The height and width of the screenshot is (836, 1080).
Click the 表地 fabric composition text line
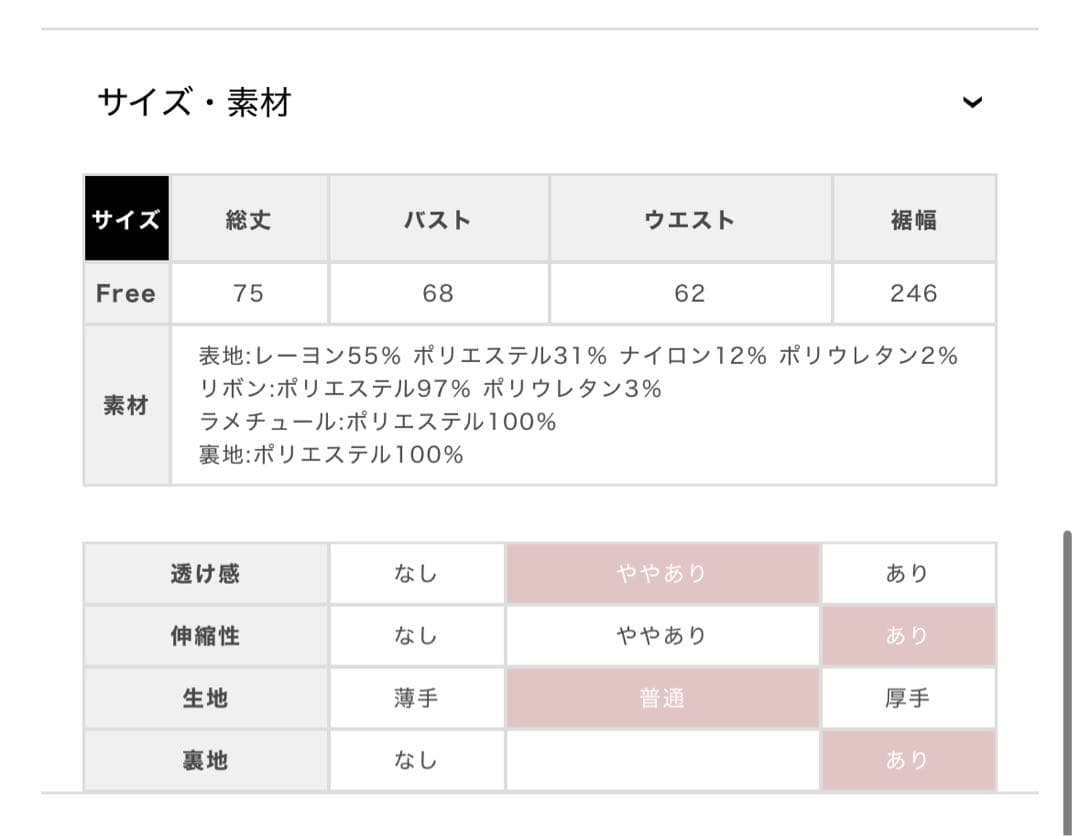point(578,355)
